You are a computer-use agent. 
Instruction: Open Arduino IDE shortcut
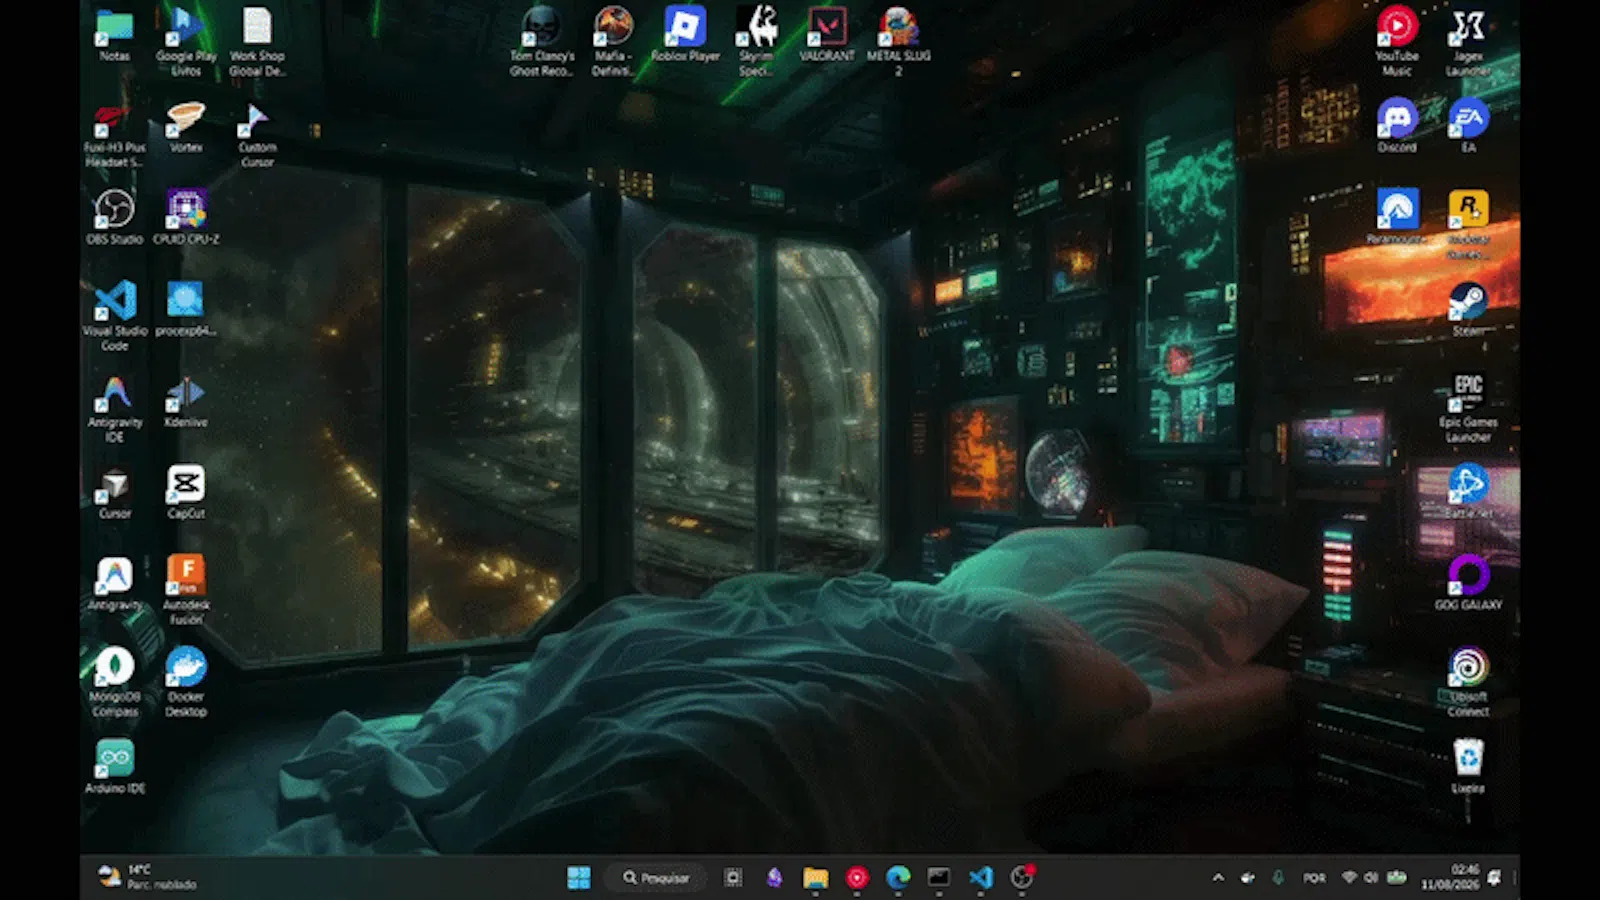point(114,766)
